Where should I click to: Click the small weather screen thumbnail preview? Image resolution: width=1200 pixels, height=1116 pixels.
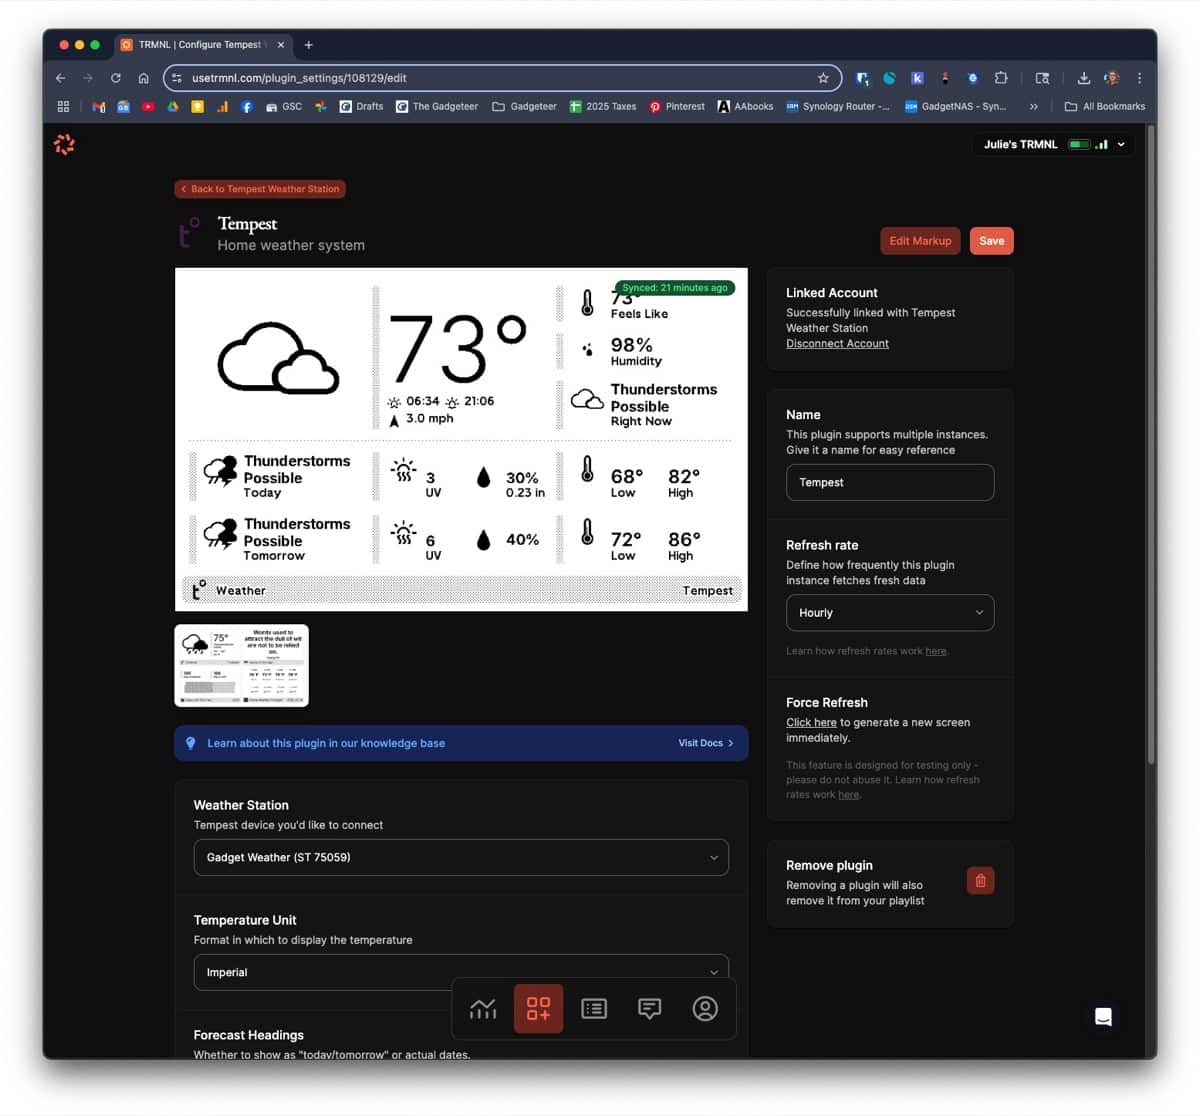point(241,664)
